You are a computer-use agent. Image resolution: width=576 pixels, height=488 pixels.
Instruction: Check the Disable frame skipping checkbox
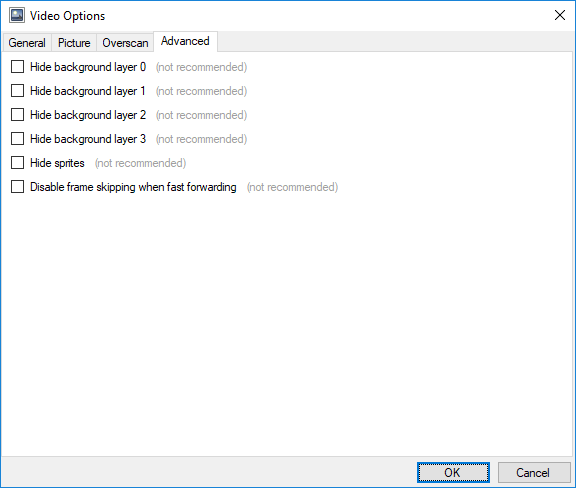(x=17, y=187)
